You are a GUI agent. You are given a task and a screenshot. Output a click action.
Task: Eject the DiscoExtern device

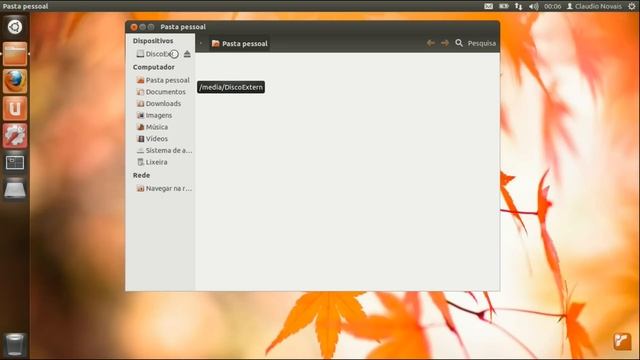187,54
